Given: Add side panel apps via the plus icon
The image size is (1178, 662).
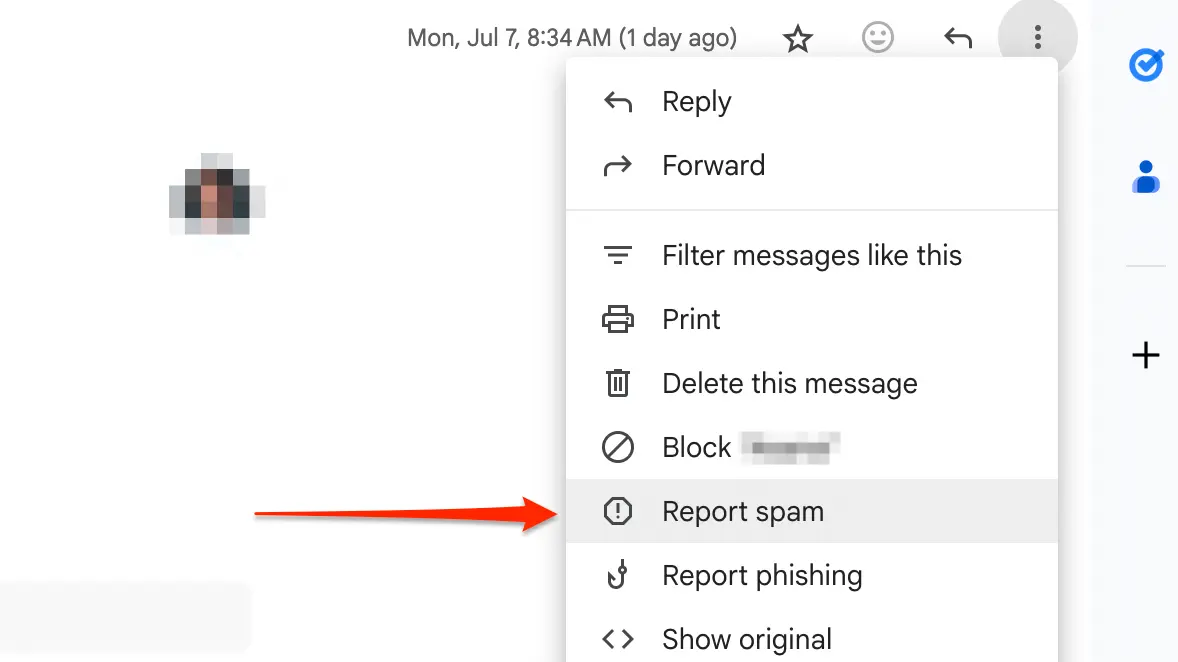Looking at the screenshot, I should point(1146,355).
